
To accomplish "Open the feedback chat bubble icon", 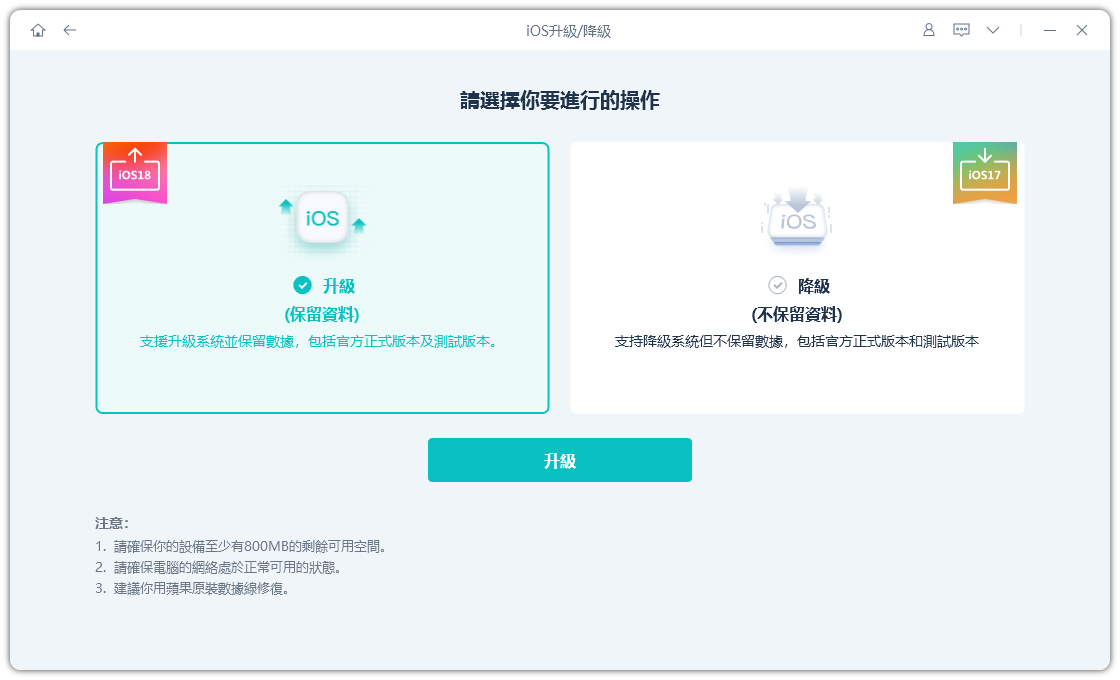I will (x=961, y=30).
